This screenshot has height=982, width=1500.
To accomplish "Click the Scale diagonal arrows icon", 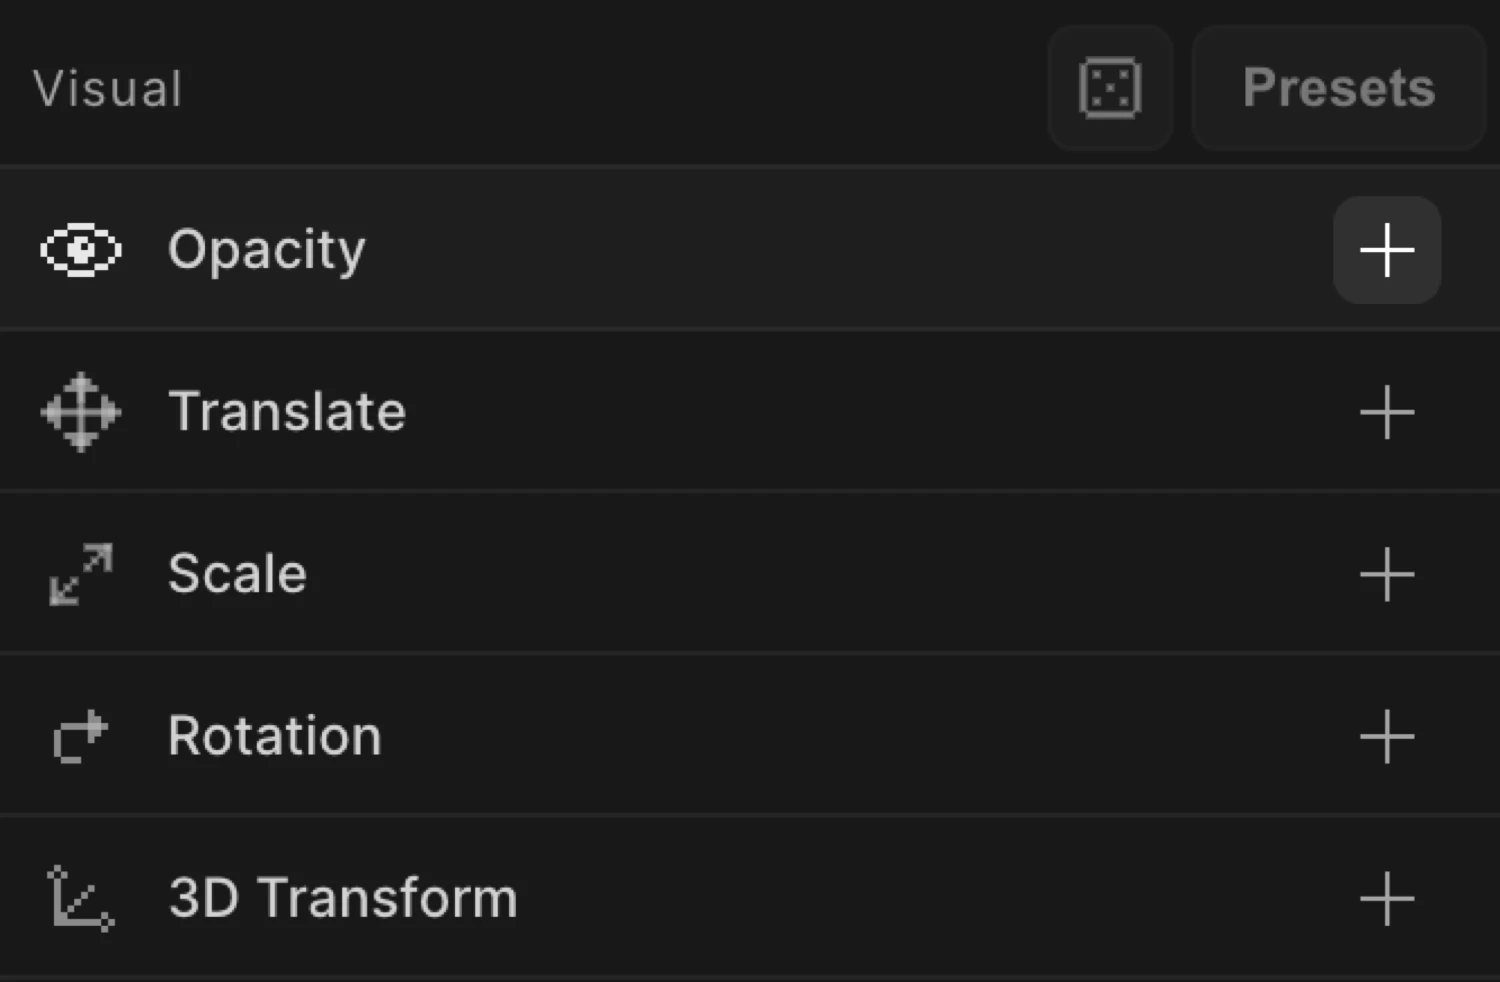I will click(80, 573).
